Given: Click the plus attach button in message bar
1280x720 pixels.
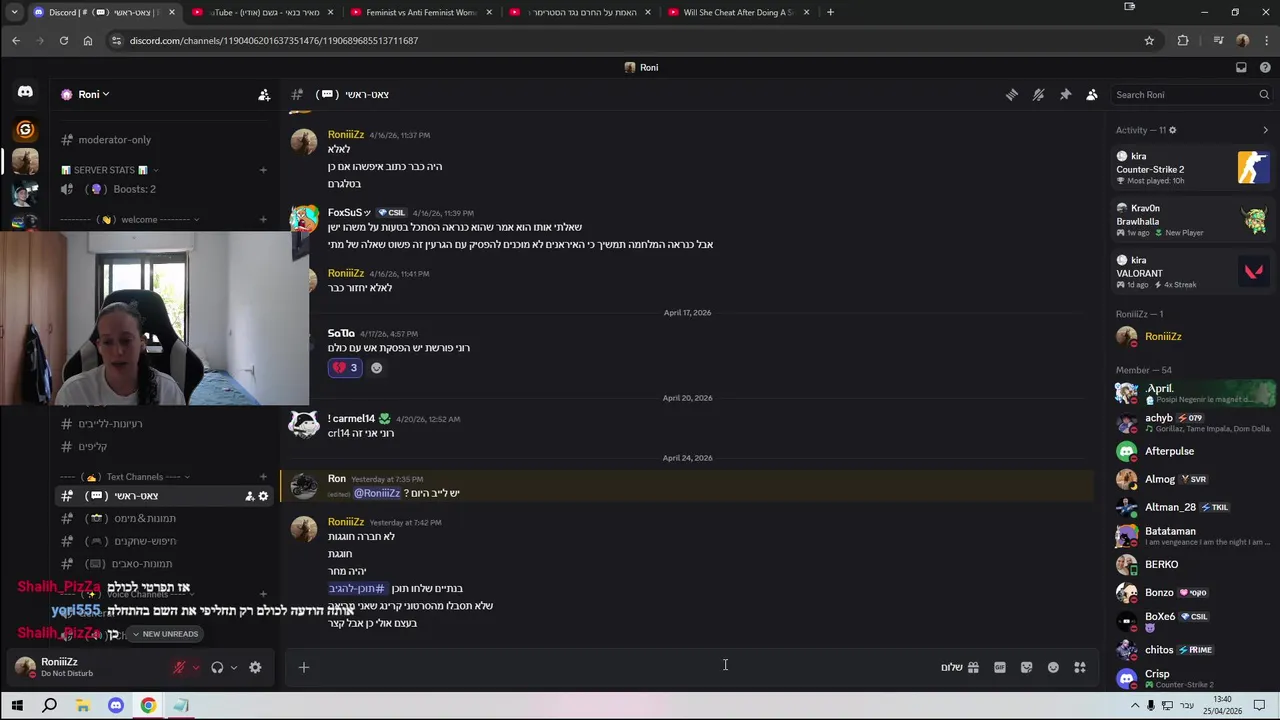Looking at the screenshot, I should (304, 667).
